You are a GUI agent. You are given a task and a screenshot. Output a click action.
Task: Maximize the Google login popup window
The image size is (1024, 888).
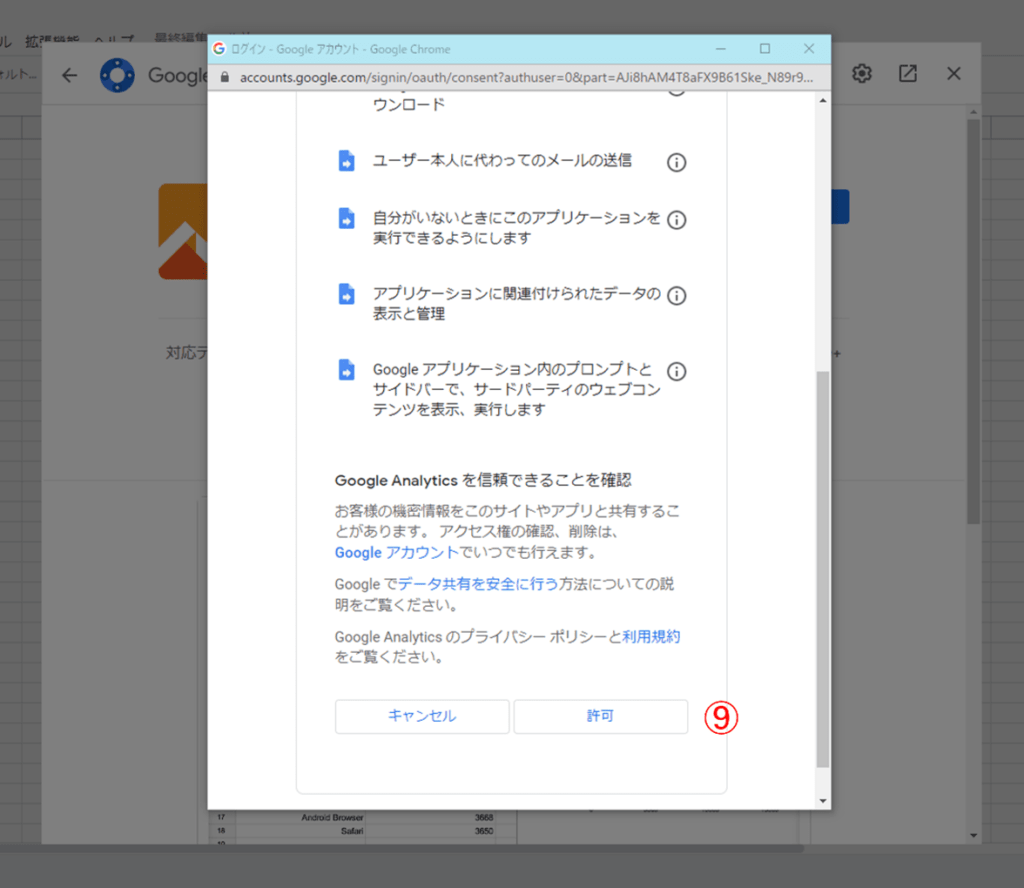765,49
